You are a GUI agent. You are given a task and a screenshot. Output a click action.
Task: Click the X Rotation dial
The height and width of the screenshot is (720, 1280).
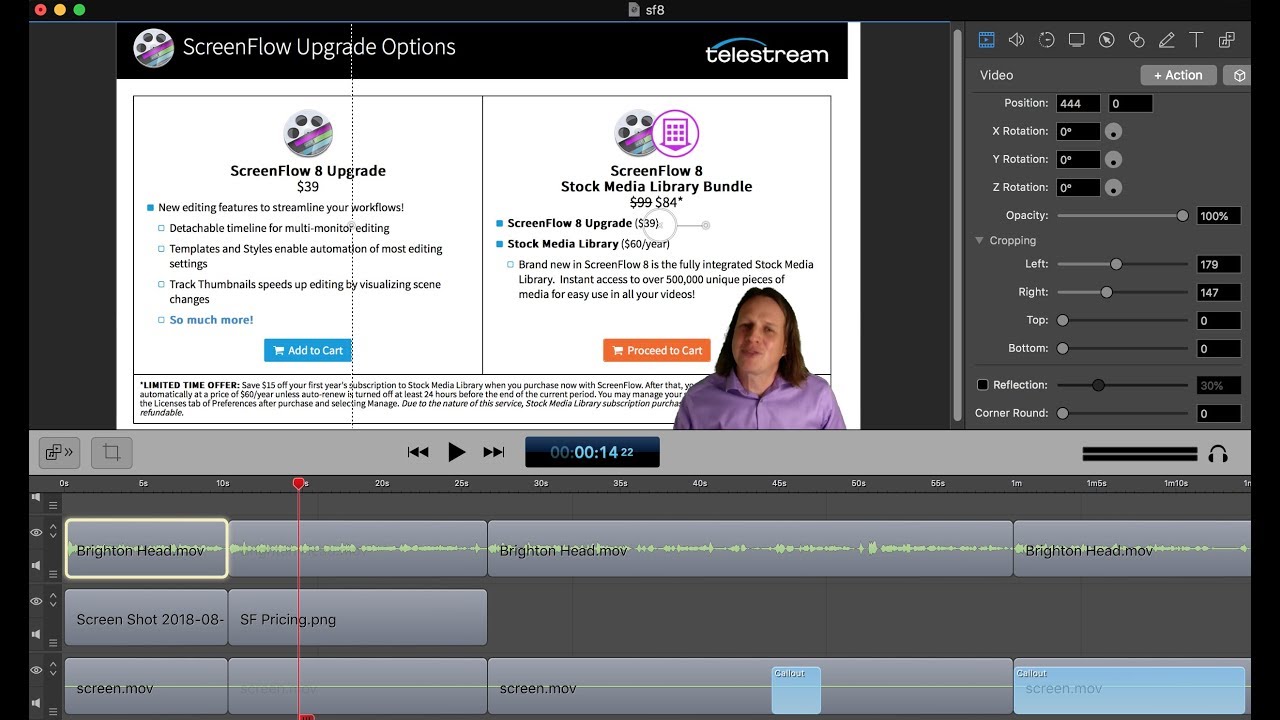(1113, 132)
